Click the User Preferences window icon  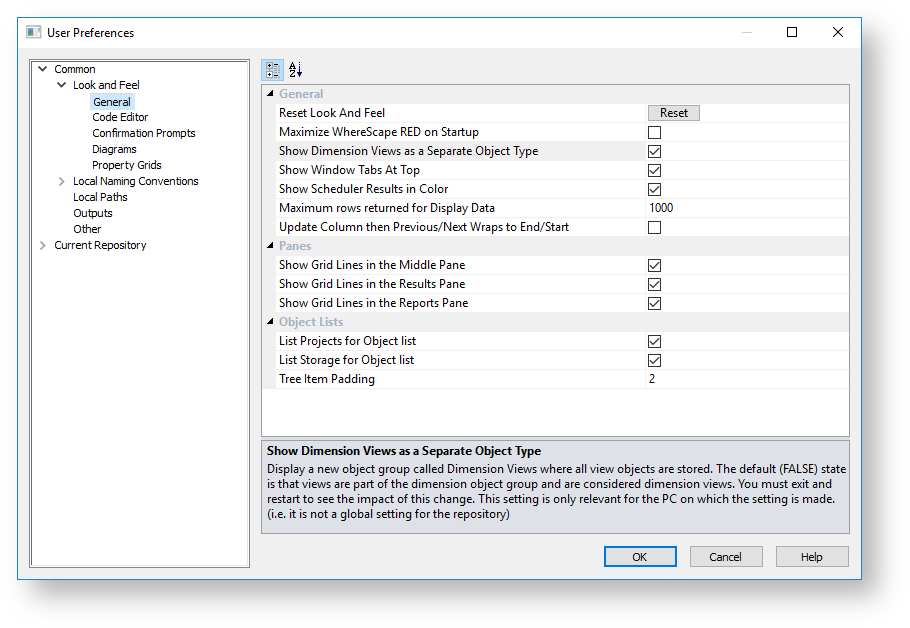click(x=34, y=33)
